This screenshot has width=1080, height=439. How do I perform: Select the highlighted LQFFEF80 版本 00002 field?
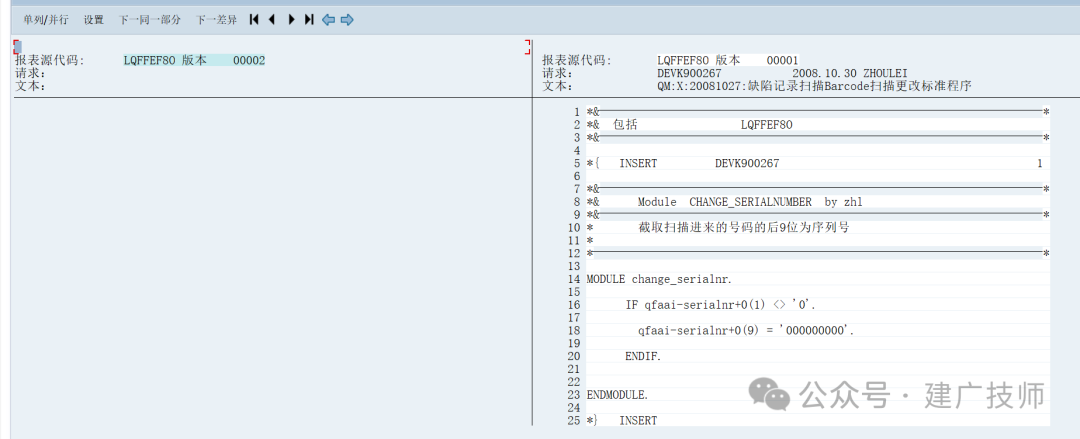click(x=194, y=61)
